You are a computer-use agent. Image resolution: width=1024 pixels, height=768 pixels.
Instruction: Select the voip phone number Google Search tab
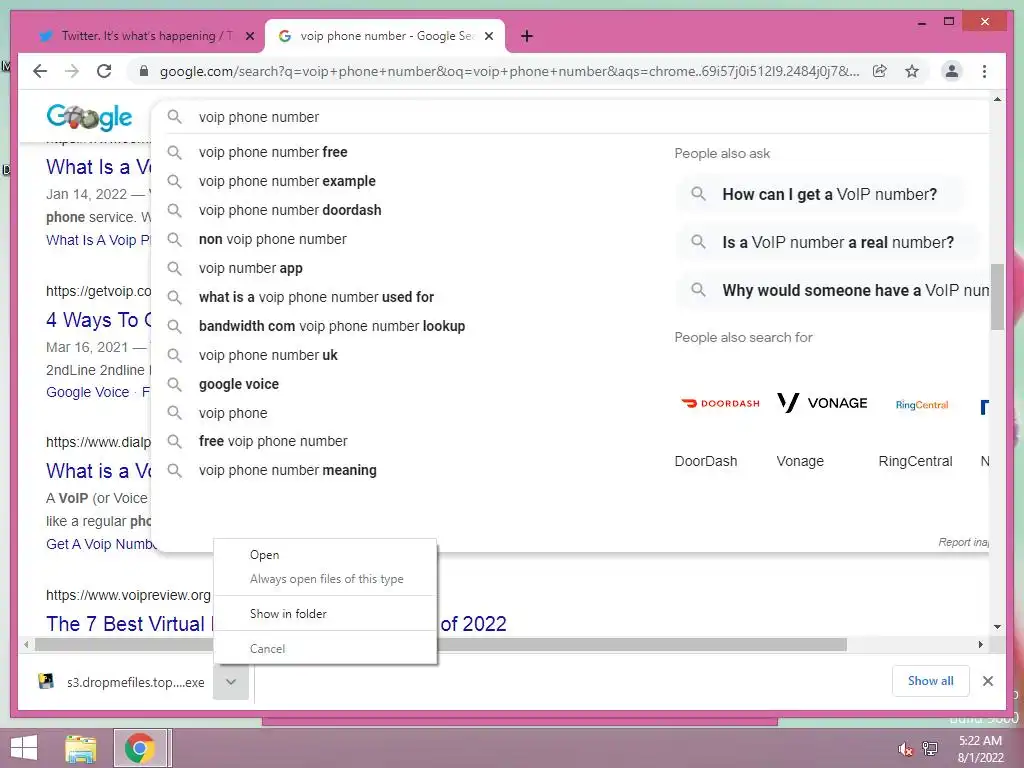[x=385, y=36]
